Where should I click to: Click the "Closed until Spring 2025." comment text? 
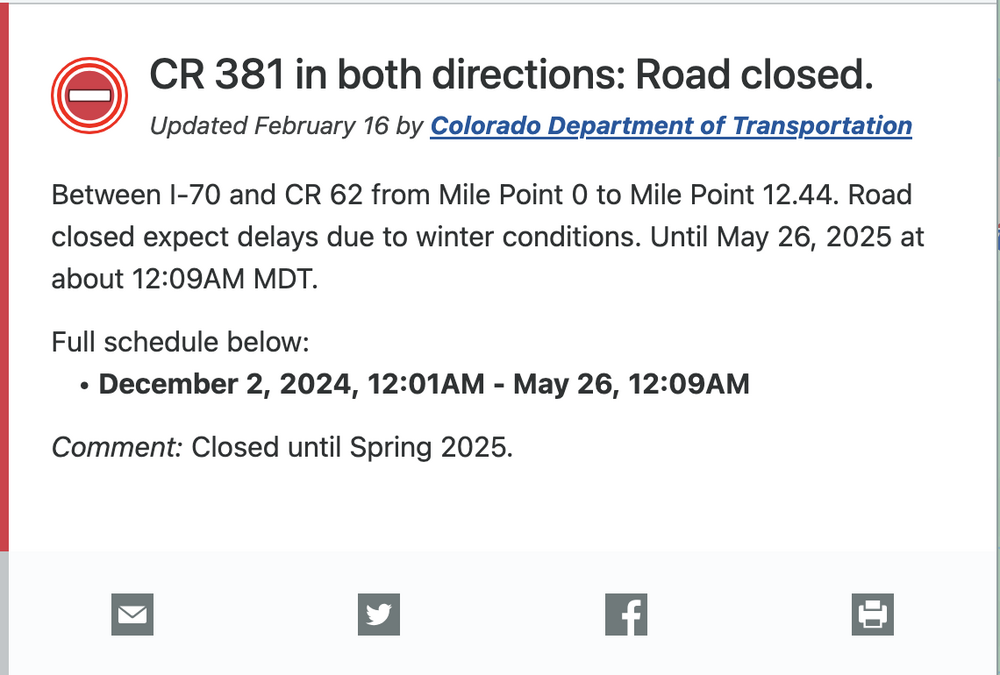(352, 447)
